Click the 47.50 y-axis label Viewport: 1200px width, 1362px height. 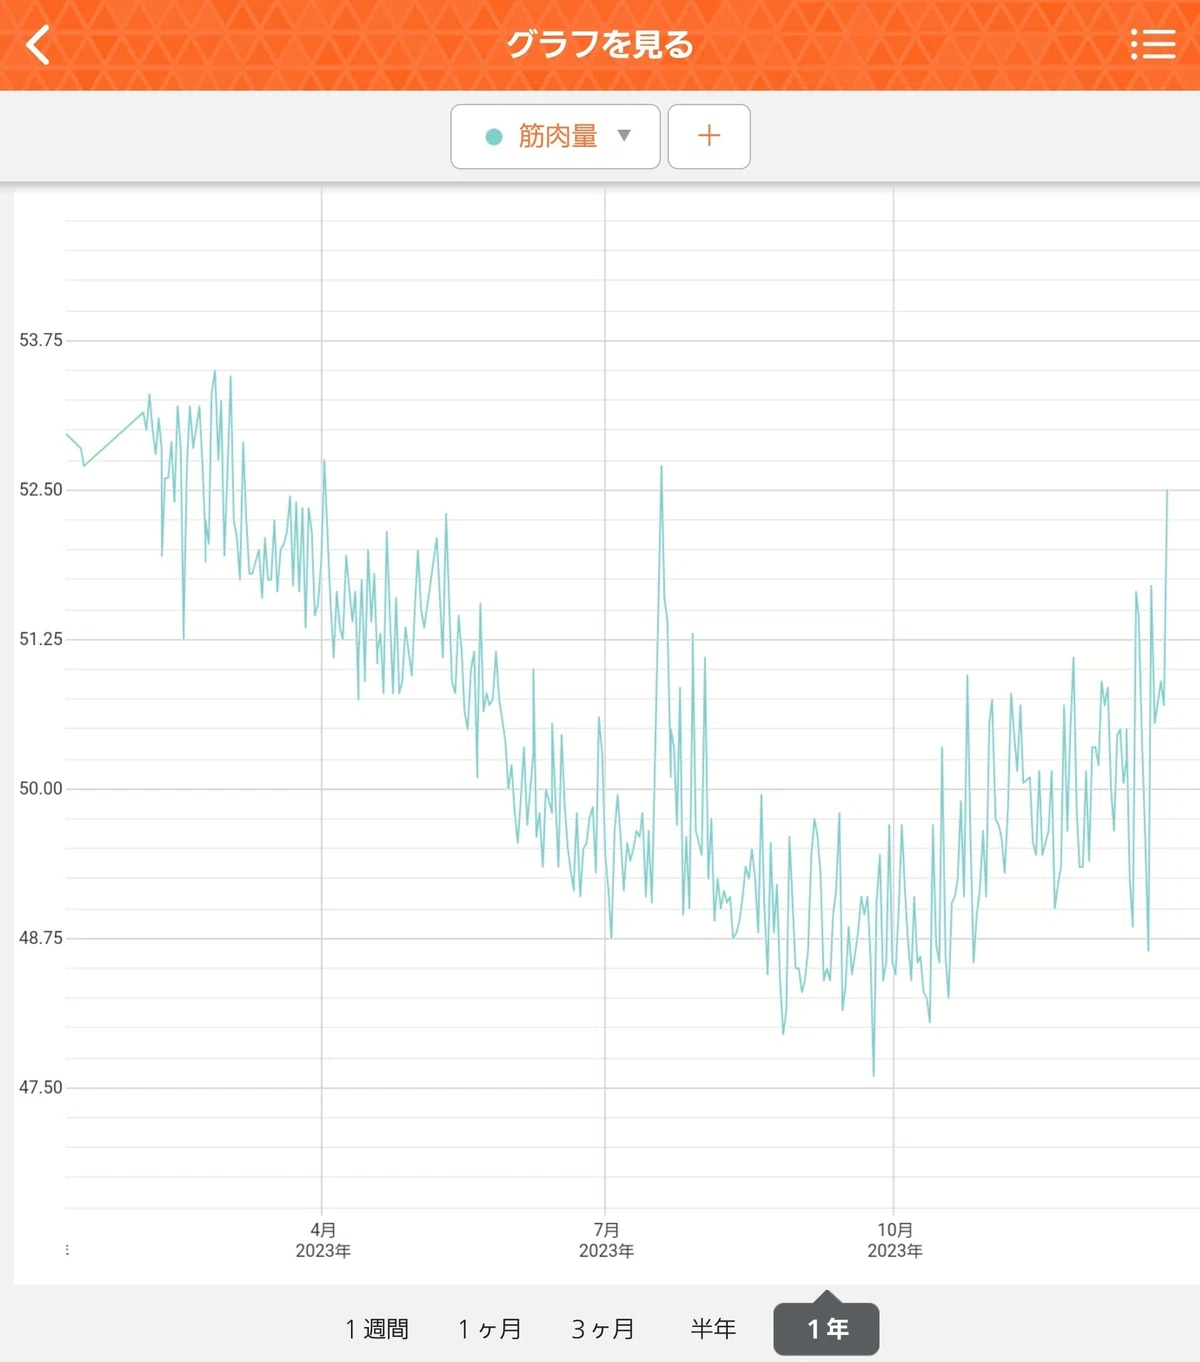(x=41, y=1087)
